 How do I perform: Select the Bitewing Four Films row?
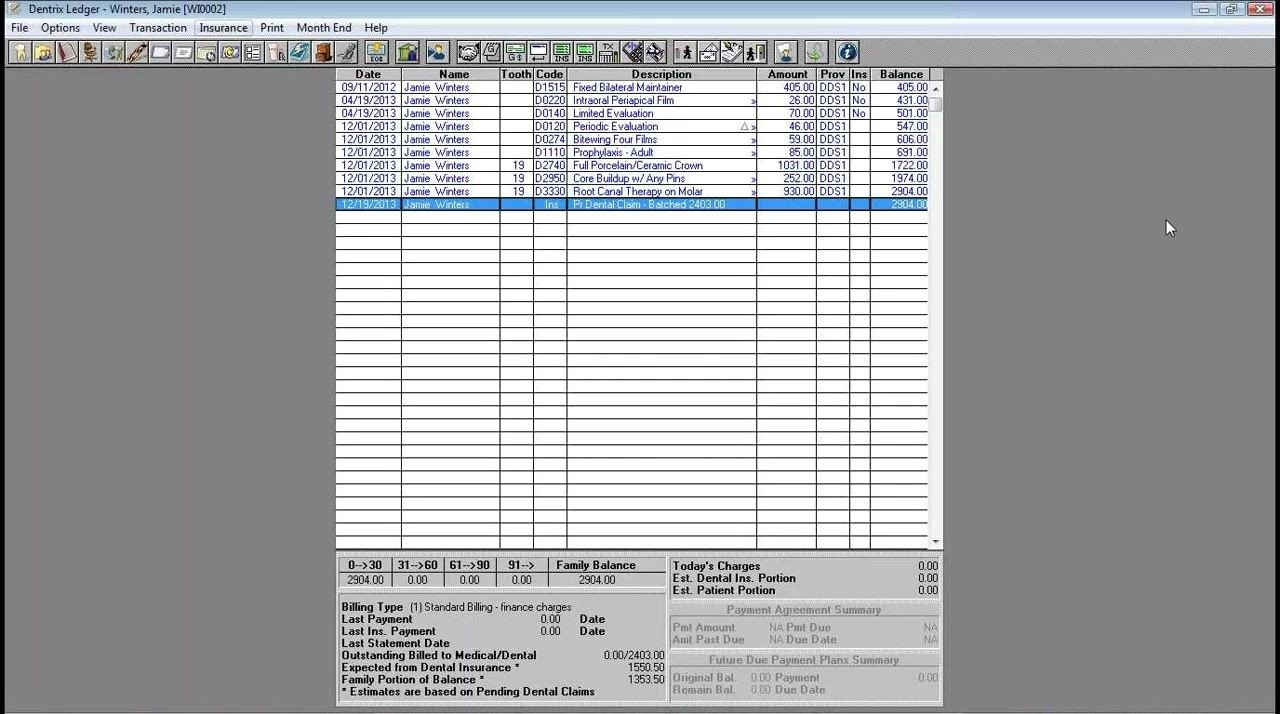[632, 139]
